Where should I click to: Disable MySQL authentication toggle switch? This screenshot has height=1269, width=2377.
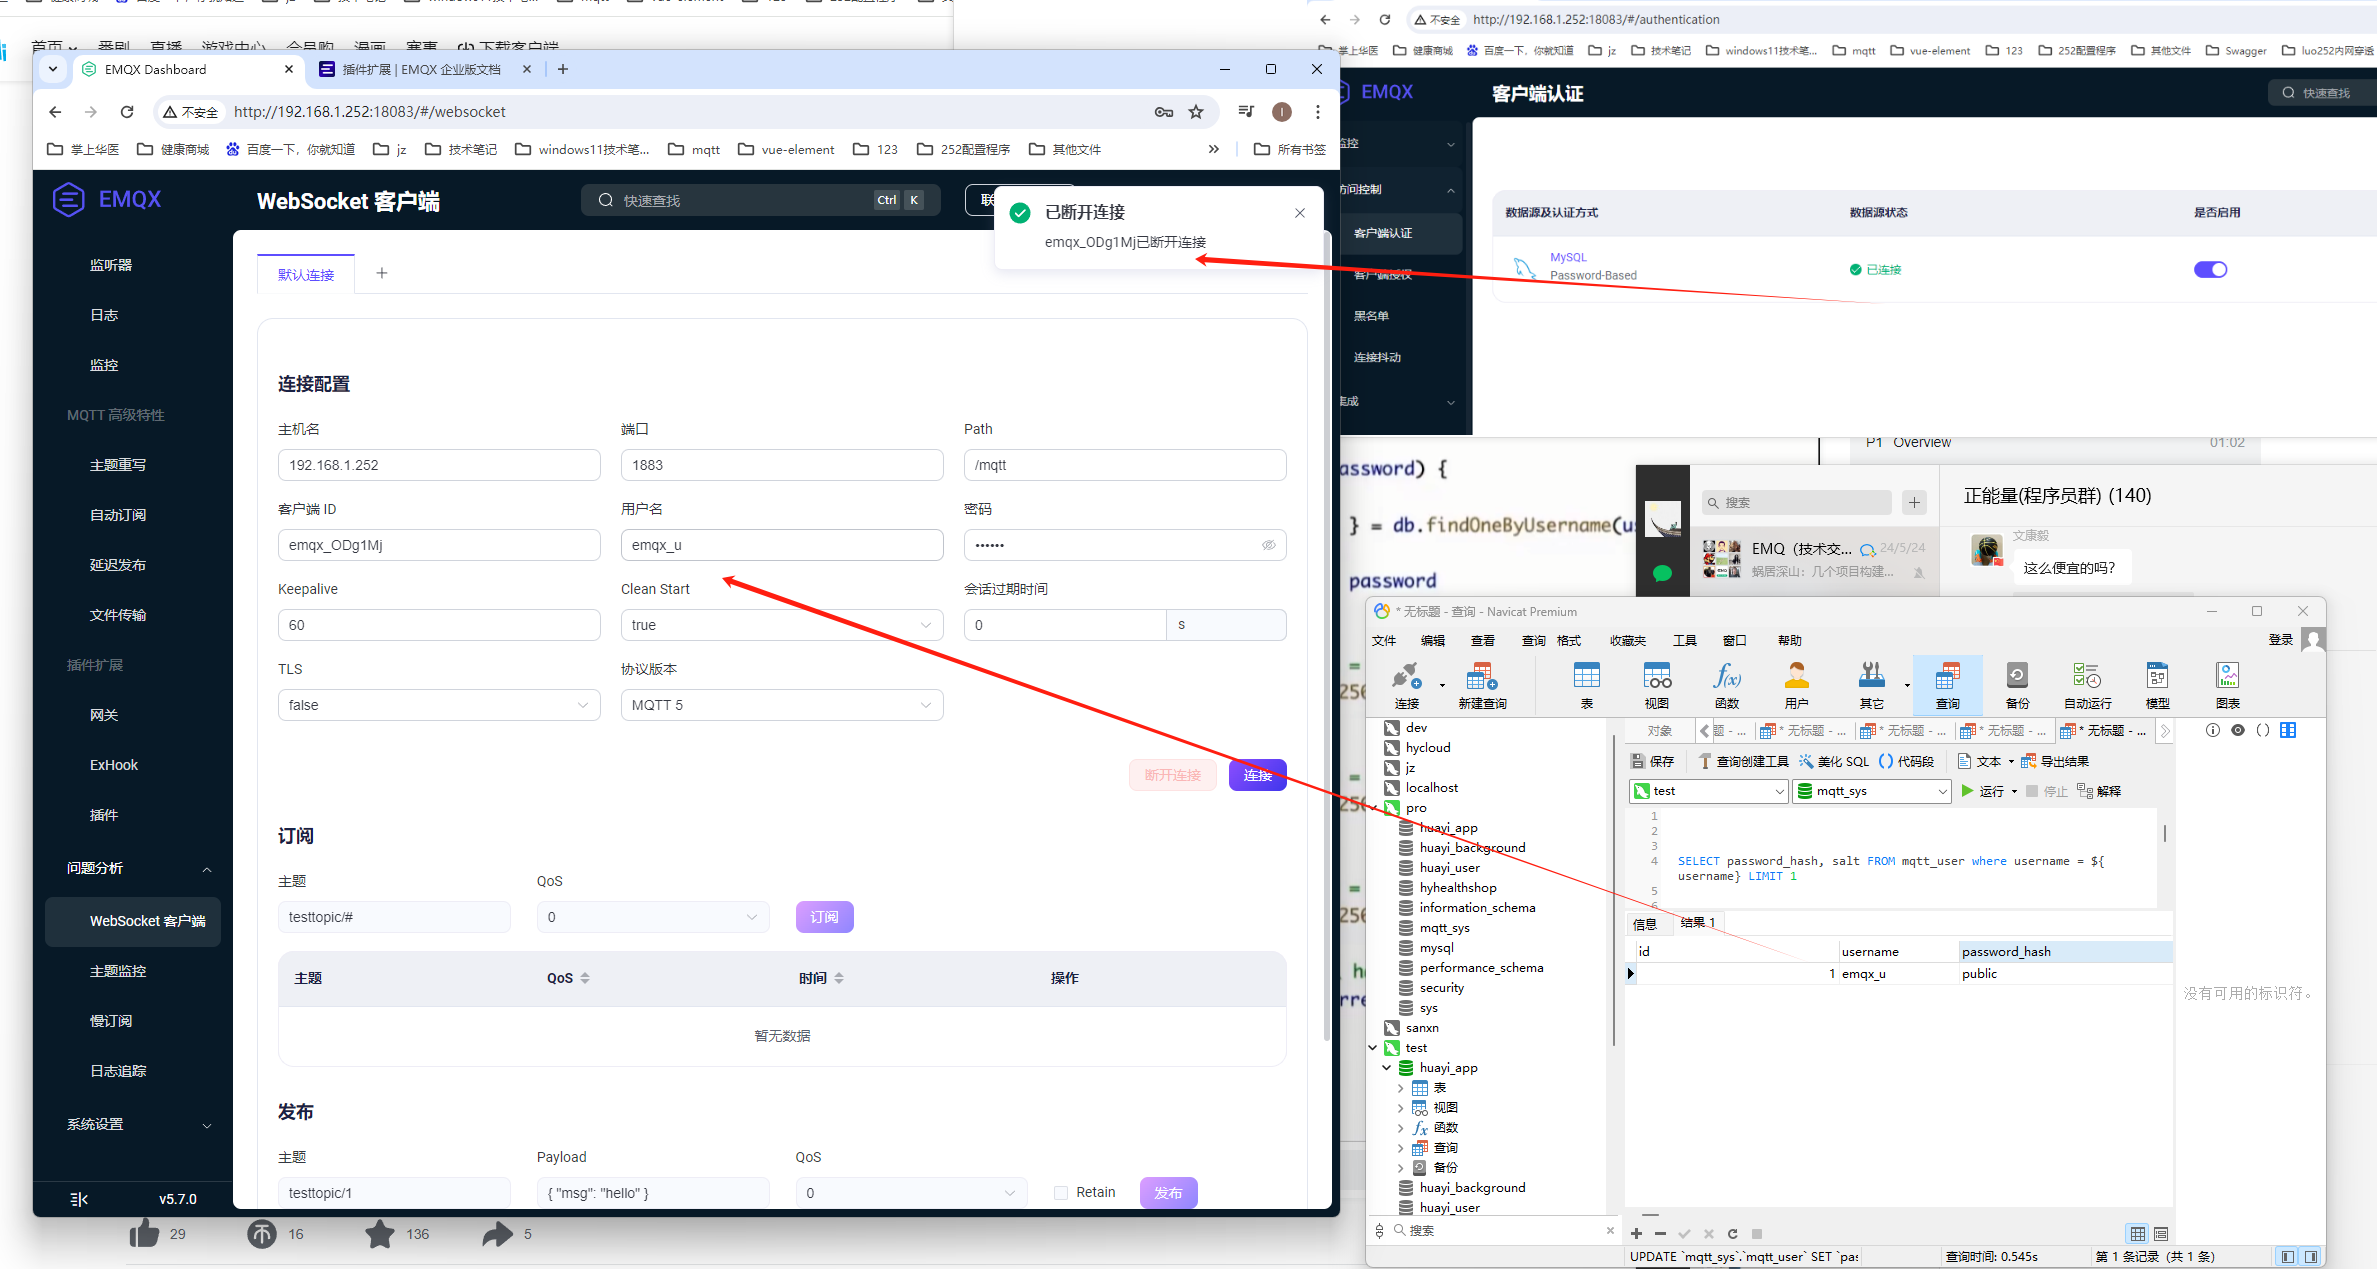click(2210, 269)
